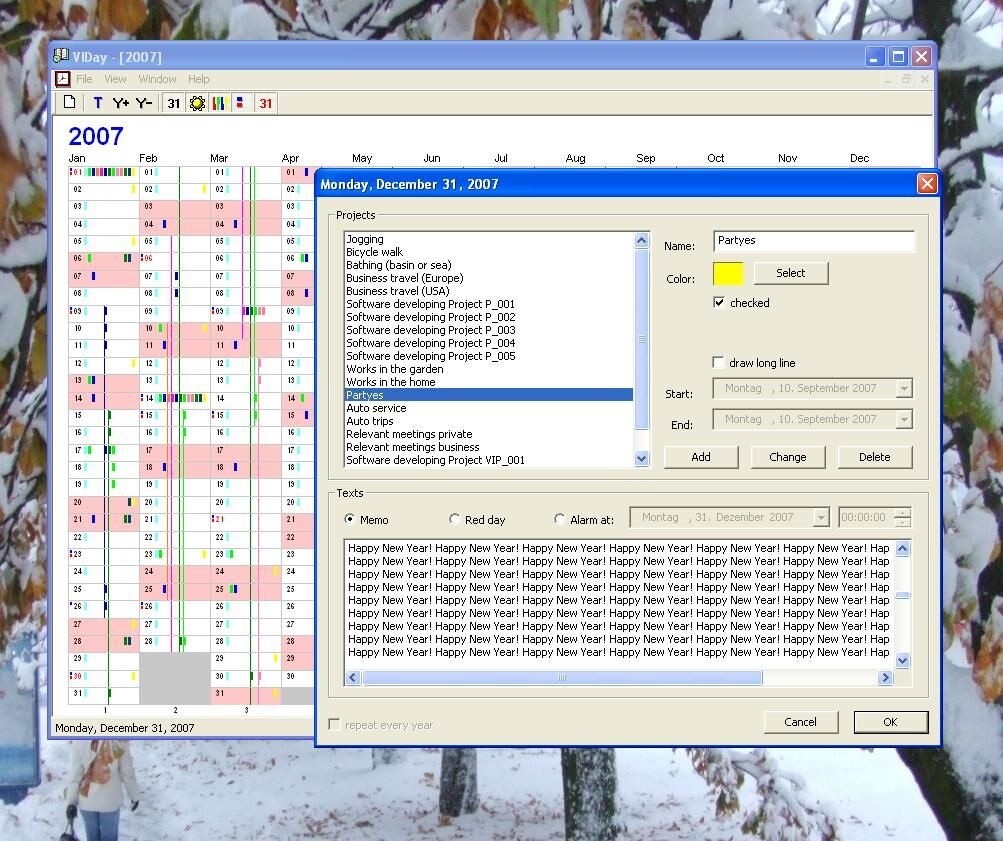The image size is (1003, 841).
Task: Click the yellow sun toolbar icon
Action: point(197,103)
